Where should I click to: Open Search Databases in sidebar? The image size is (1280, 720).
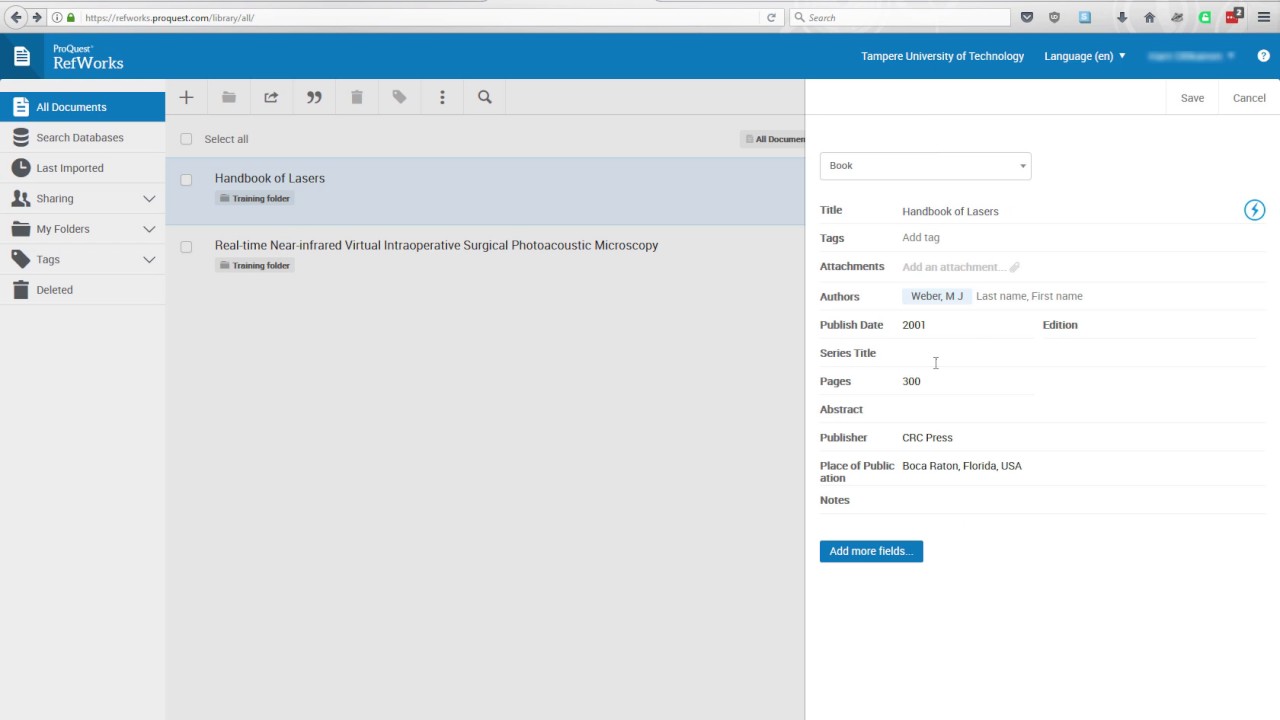click(x=80, y=138)
